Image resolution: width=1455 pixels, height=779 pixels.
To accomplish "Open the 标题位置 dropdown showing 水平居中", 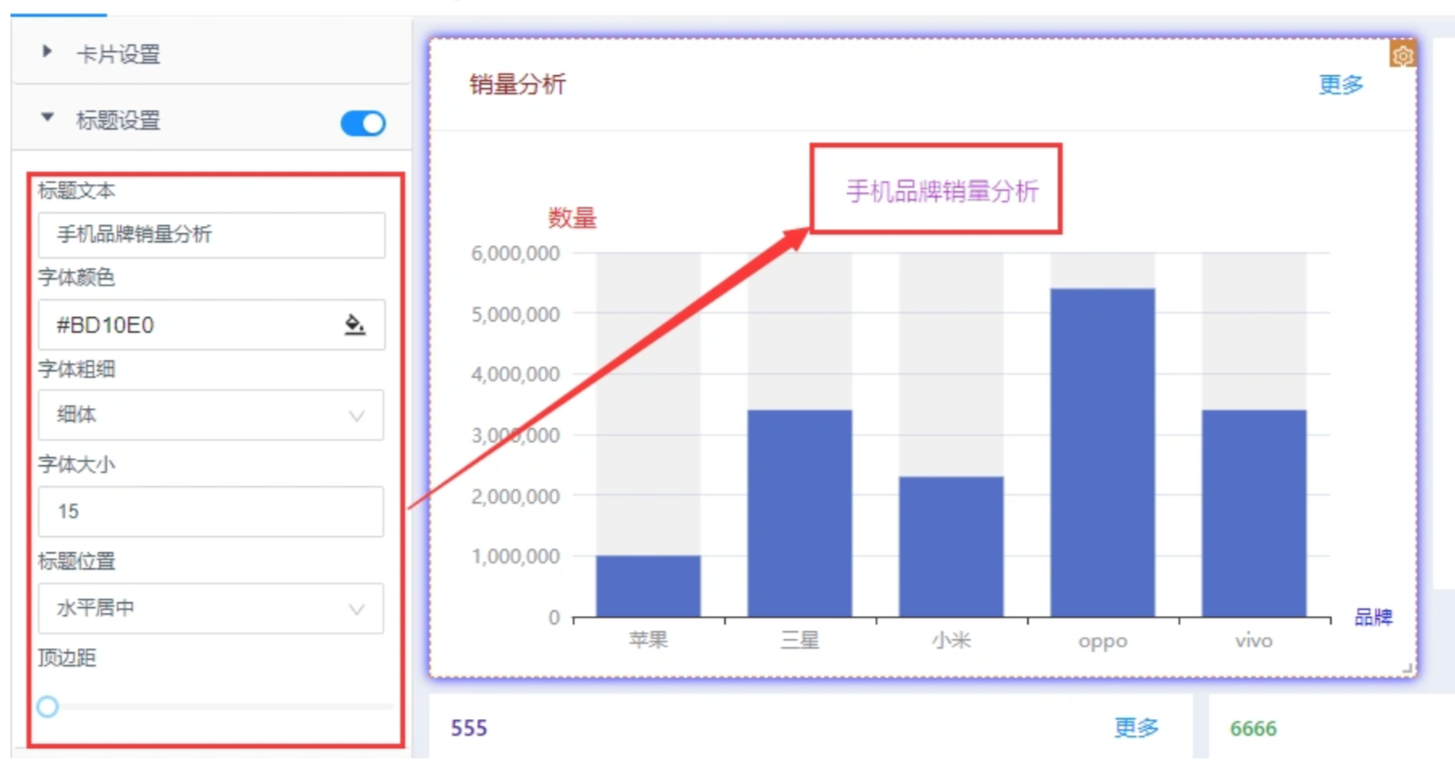I will (x=211, y=608).
